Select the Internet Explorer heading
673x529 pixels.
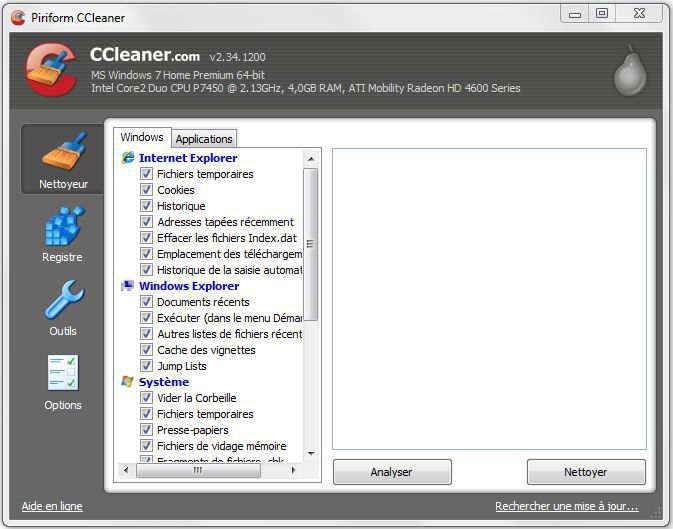[188, 158]
